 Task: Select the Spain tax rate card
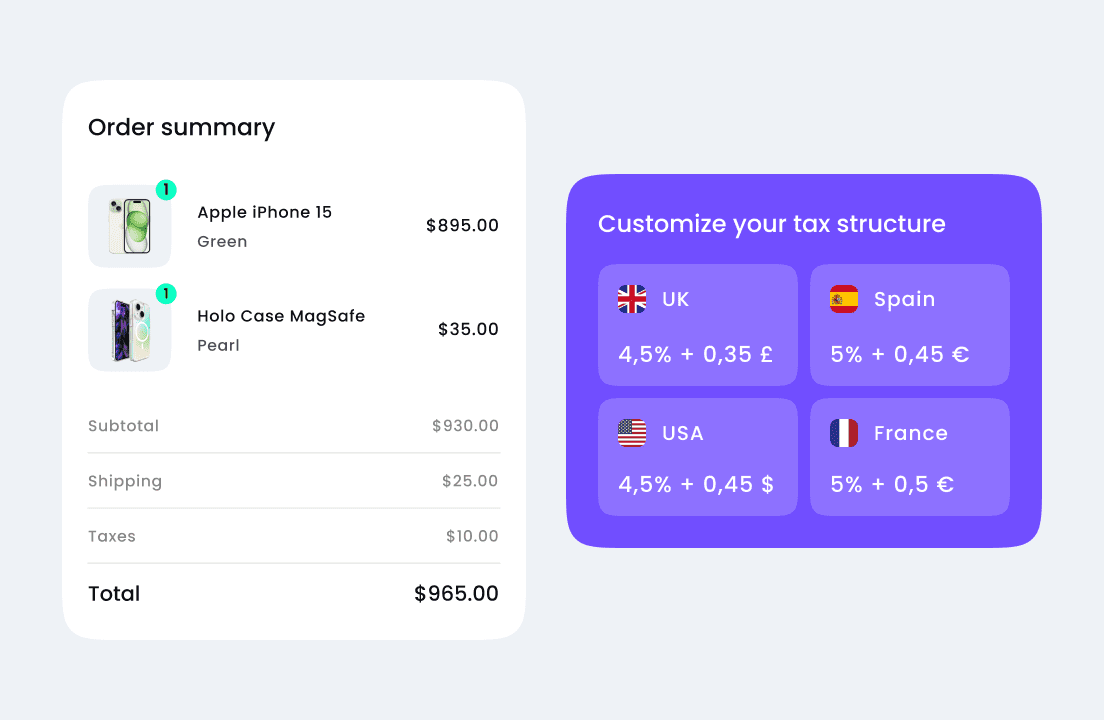pos(910,325)
